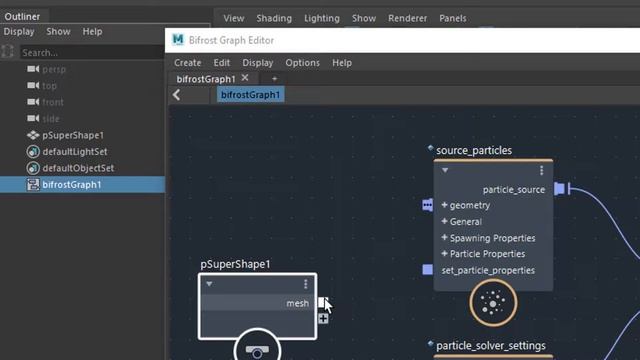Select defaultObjectSet in the Outliner
640x360 pixels.
pos(78,168)
